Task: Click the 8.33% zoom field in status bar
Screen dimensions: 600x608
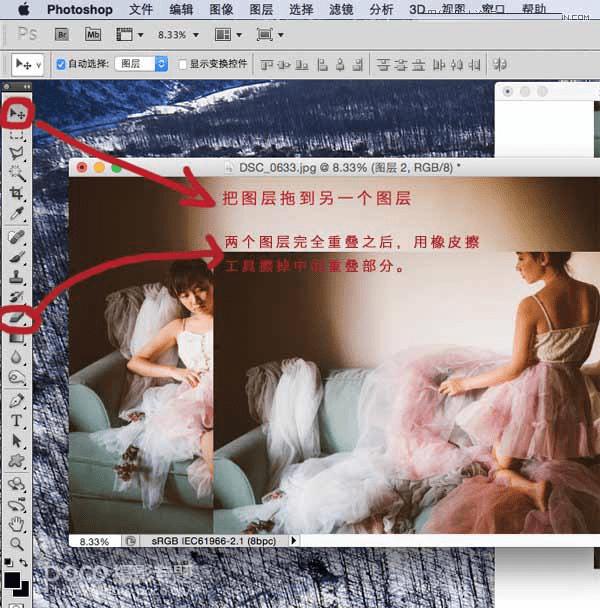Action: 94,541
